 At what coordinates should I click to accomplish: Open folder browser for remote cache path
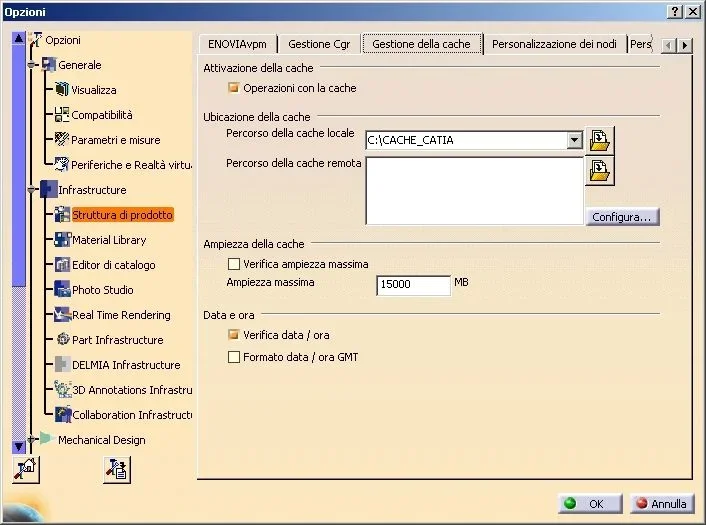pyautogui.click(x=600, y=171)
